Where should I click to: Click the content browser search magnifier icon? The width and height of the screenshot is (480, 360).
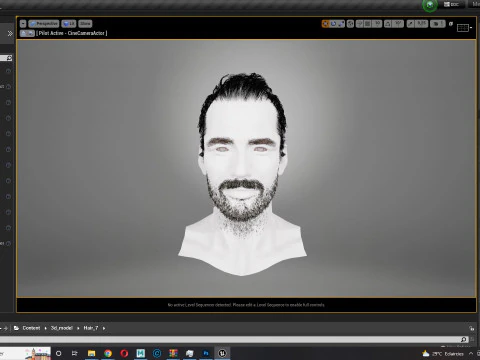(x=464, y=339)
